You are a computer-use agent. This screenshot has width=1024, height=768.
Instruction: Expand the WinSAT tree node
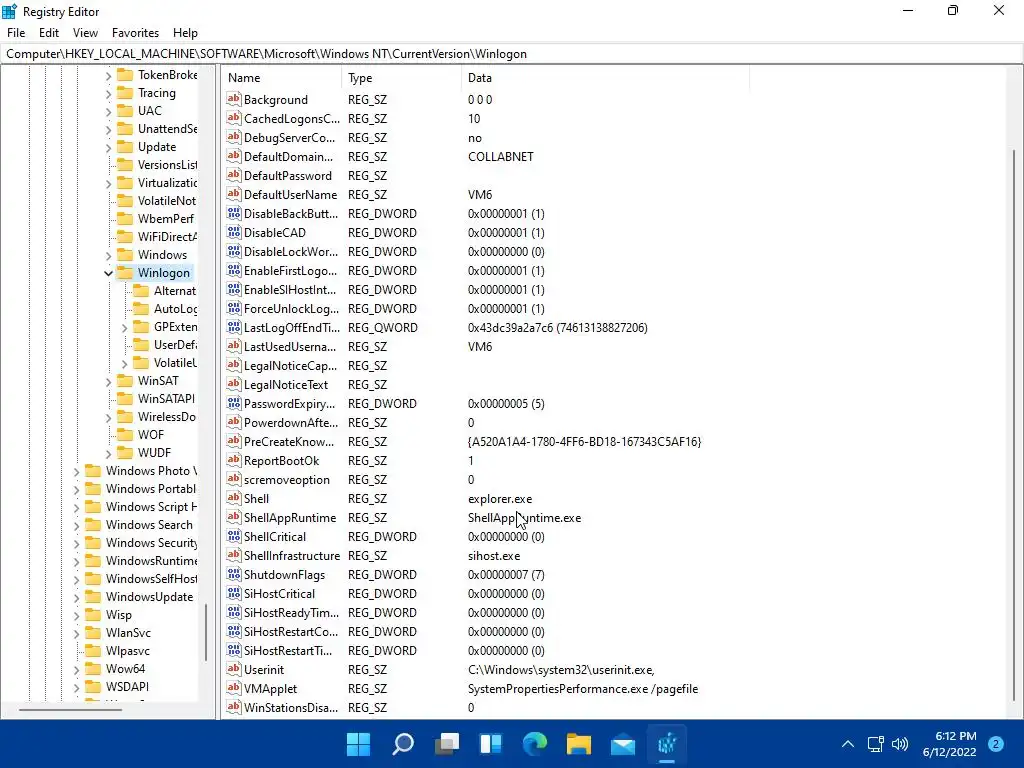point(108,381)
